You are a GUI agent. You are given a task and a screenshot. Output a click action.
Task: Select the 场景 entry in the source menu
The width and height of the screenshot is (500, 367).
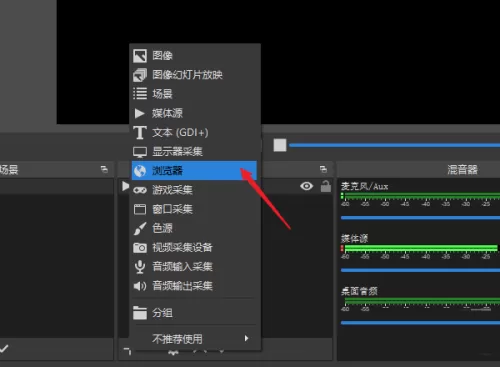[194, 94]
